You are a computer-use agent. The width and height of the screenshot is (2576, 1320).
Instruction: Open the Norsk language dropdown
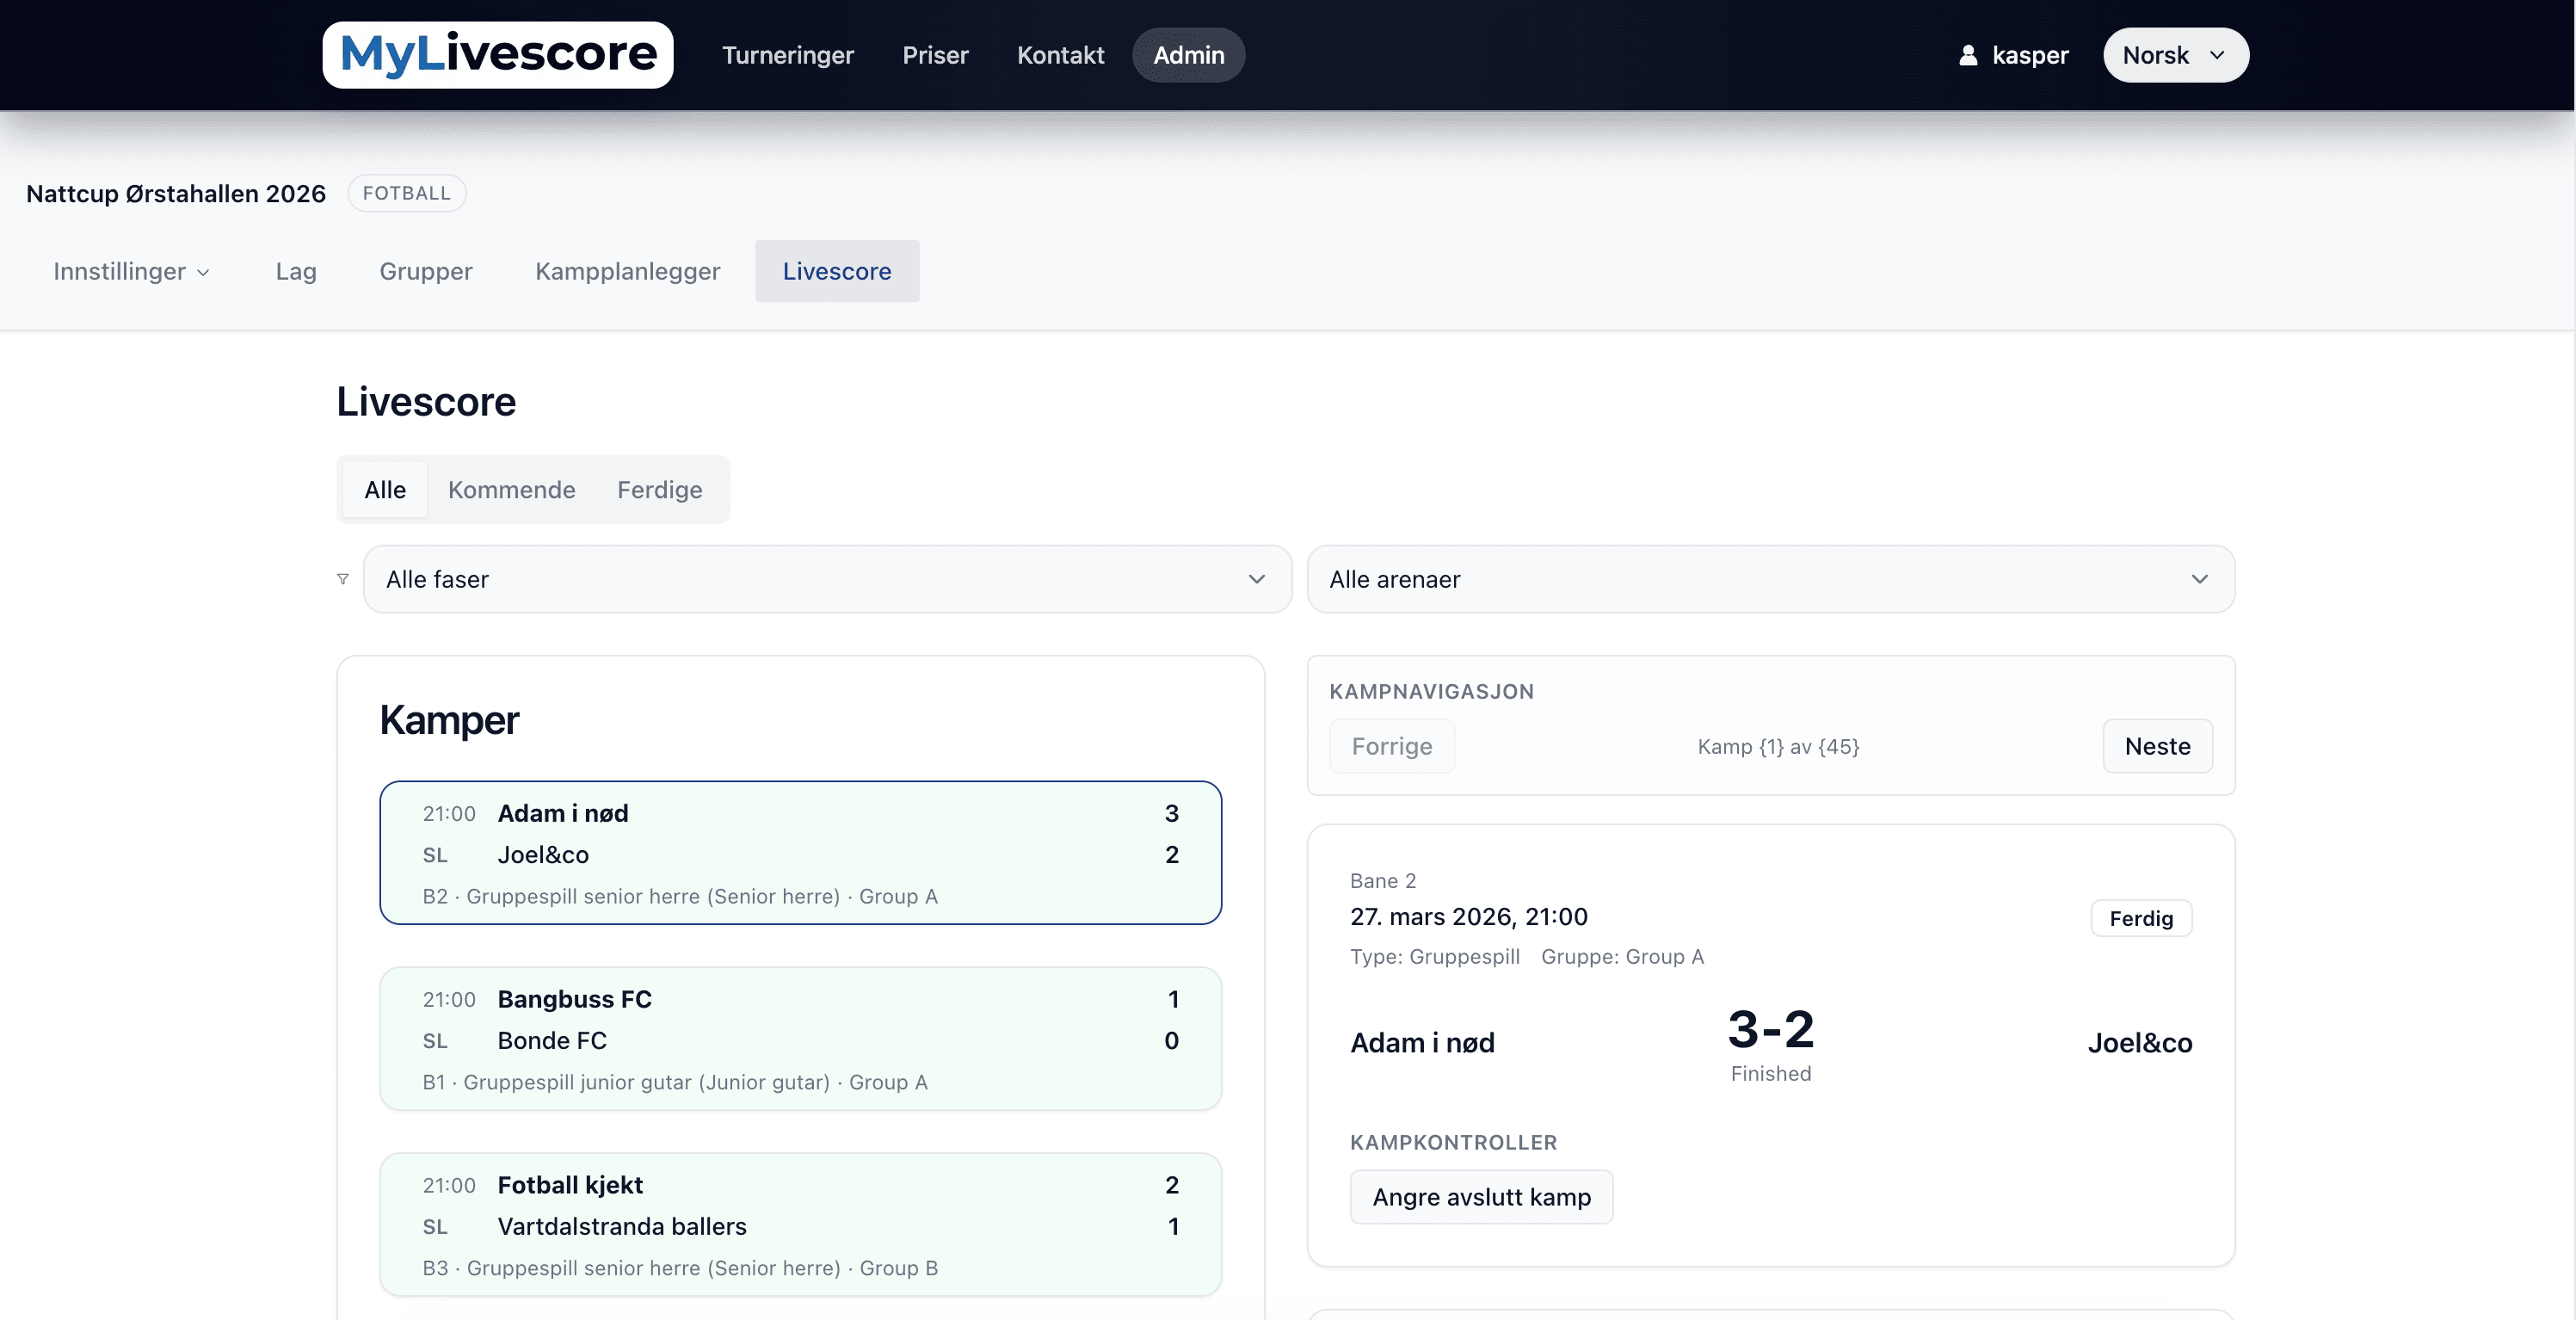click(2174, 55)
